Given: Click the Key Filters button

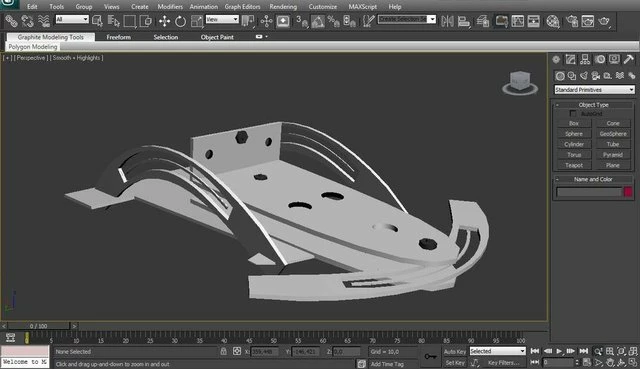Looking at the screenshot, I should 504,362.
